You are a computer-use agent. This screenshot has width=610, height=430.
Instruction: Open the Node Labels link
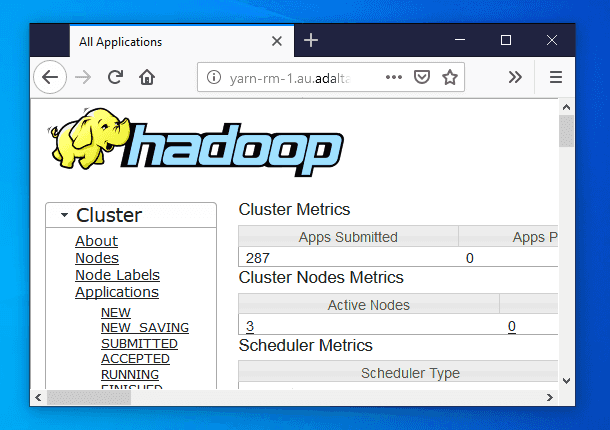point(117,275)
